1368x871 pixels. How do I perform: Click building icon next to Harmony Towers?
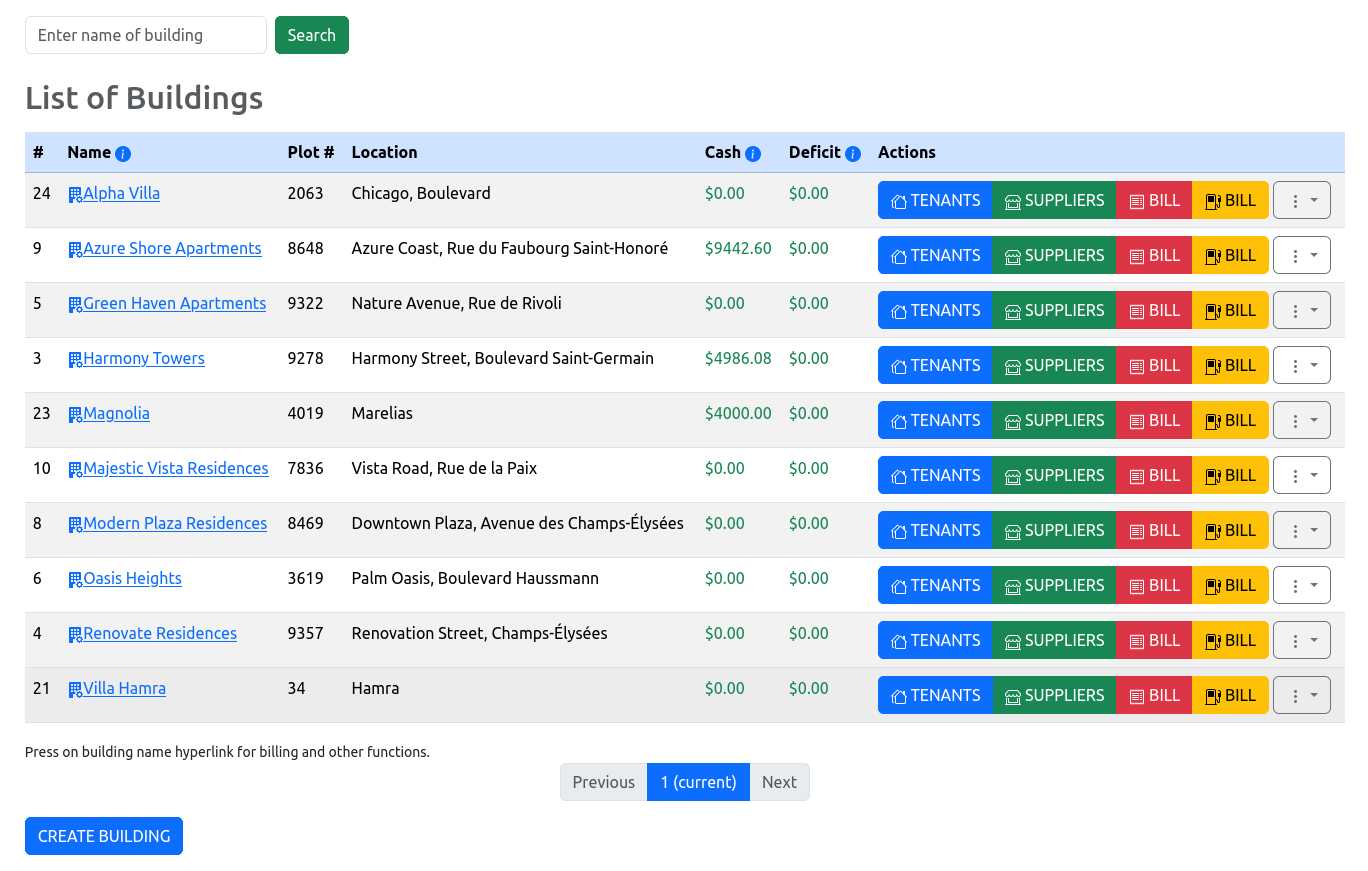pyautogui.click(x=75, y=360)
